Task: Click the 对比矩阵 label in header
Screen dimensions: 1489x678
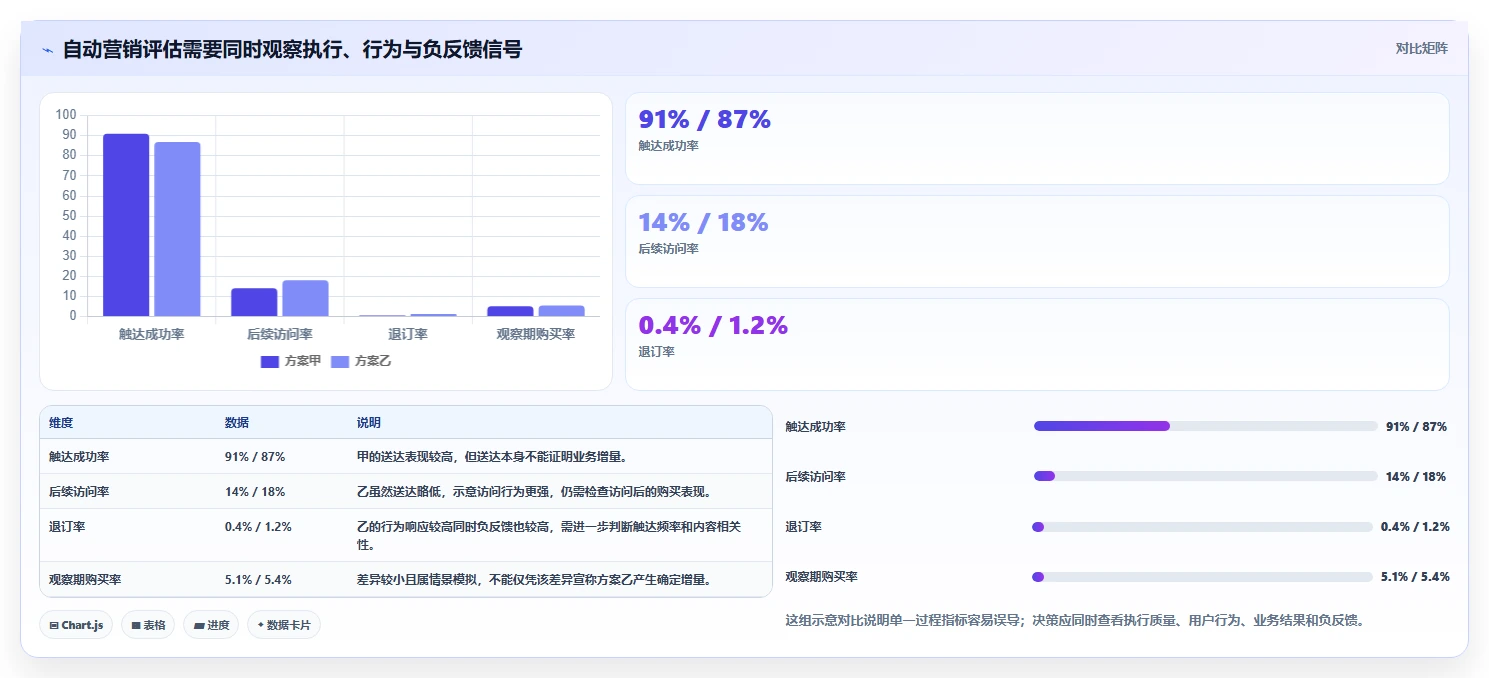Action: click(x=1421, y=48)
